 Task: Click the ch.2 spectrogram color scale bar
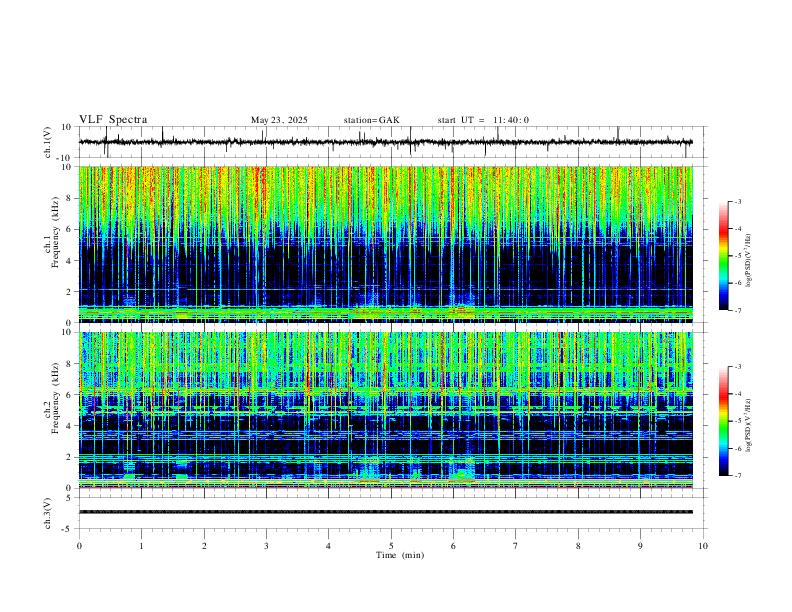coord(724,421)
